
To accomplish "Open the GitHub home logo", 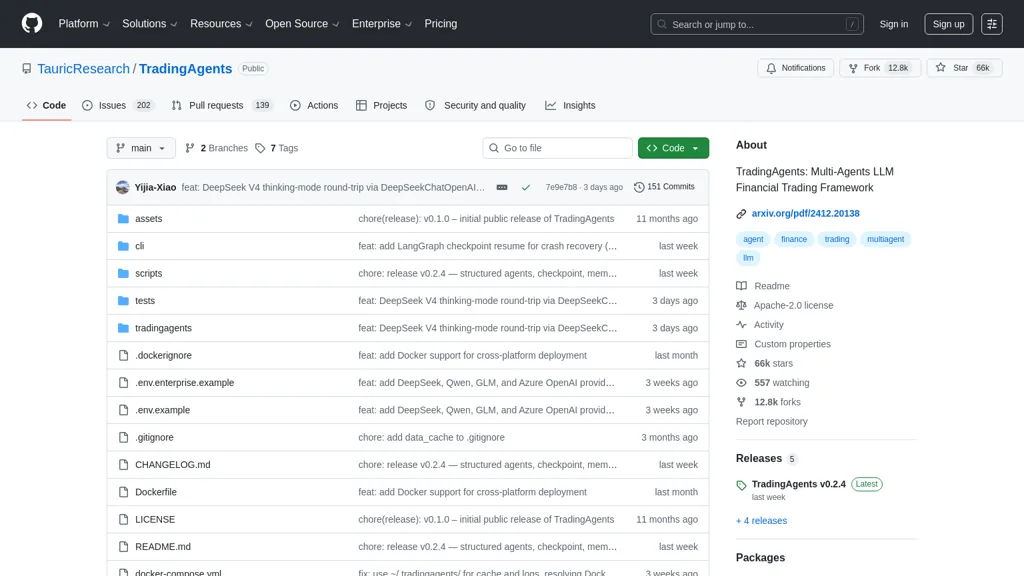I will [x=31, y=24].
